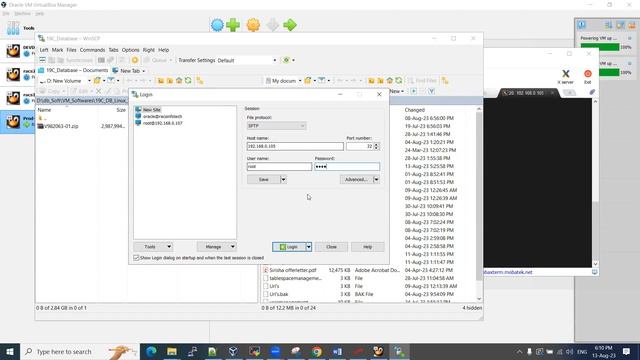Open WinSCP Commands menu

tap(92, 50)
